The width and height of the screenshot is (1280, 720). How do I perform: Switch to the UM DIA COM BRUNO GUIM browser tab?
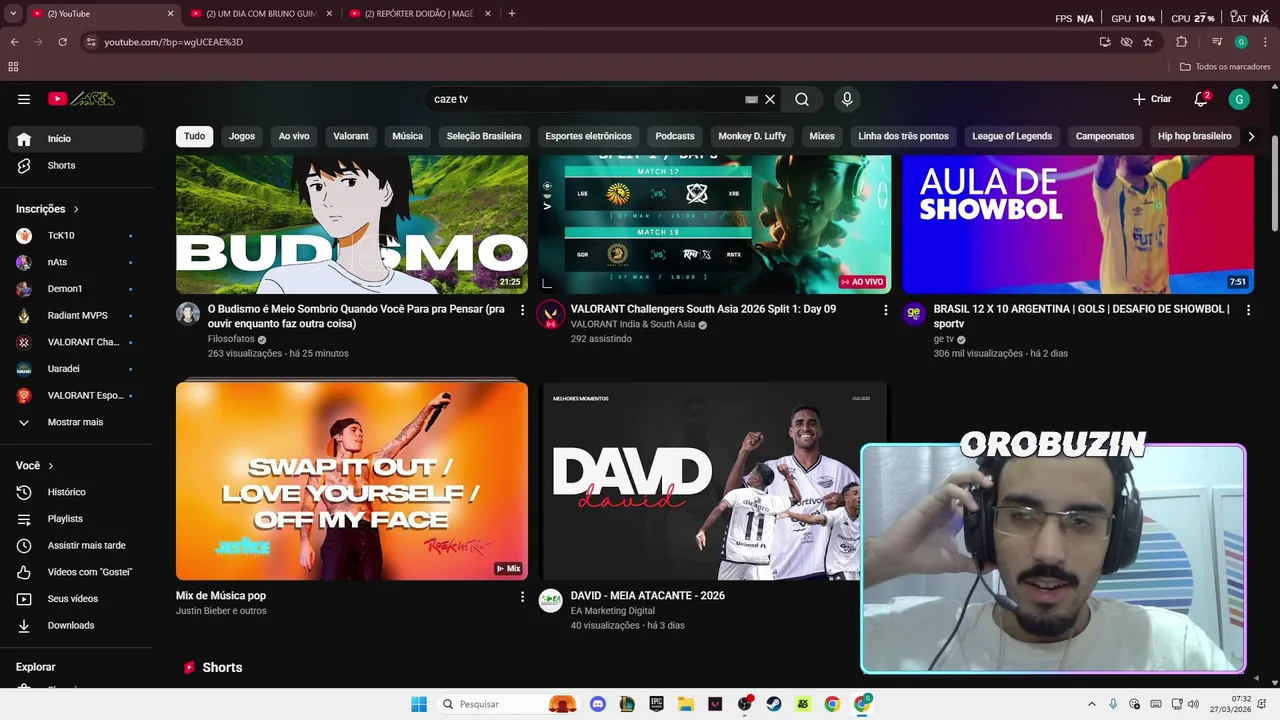click(260, 14)
